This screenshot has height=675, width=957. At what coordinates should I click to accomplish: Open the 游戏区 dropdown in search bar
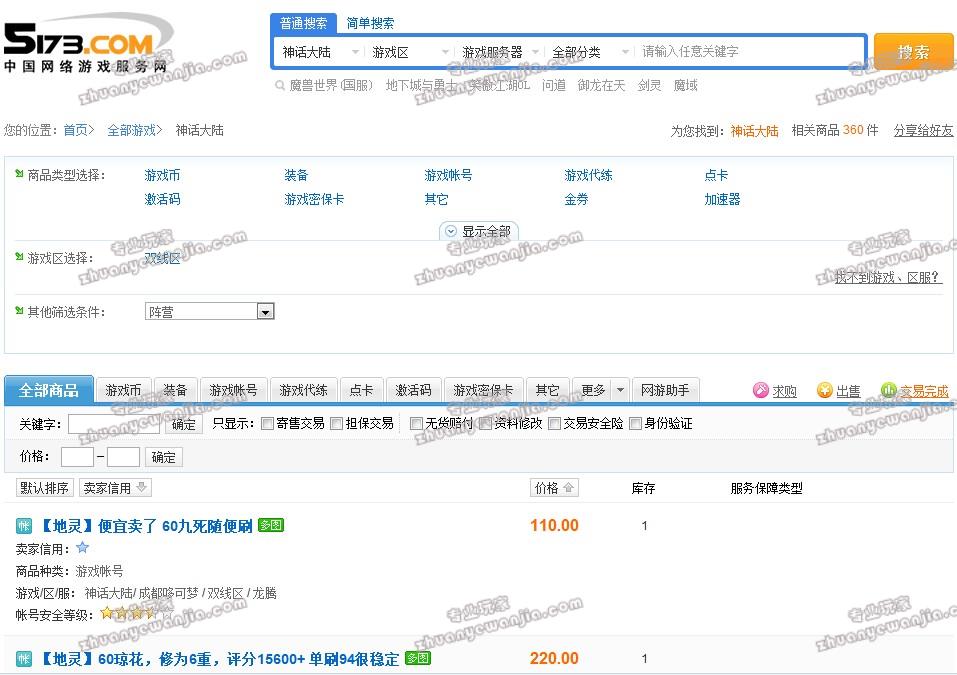tap(410, 52)
